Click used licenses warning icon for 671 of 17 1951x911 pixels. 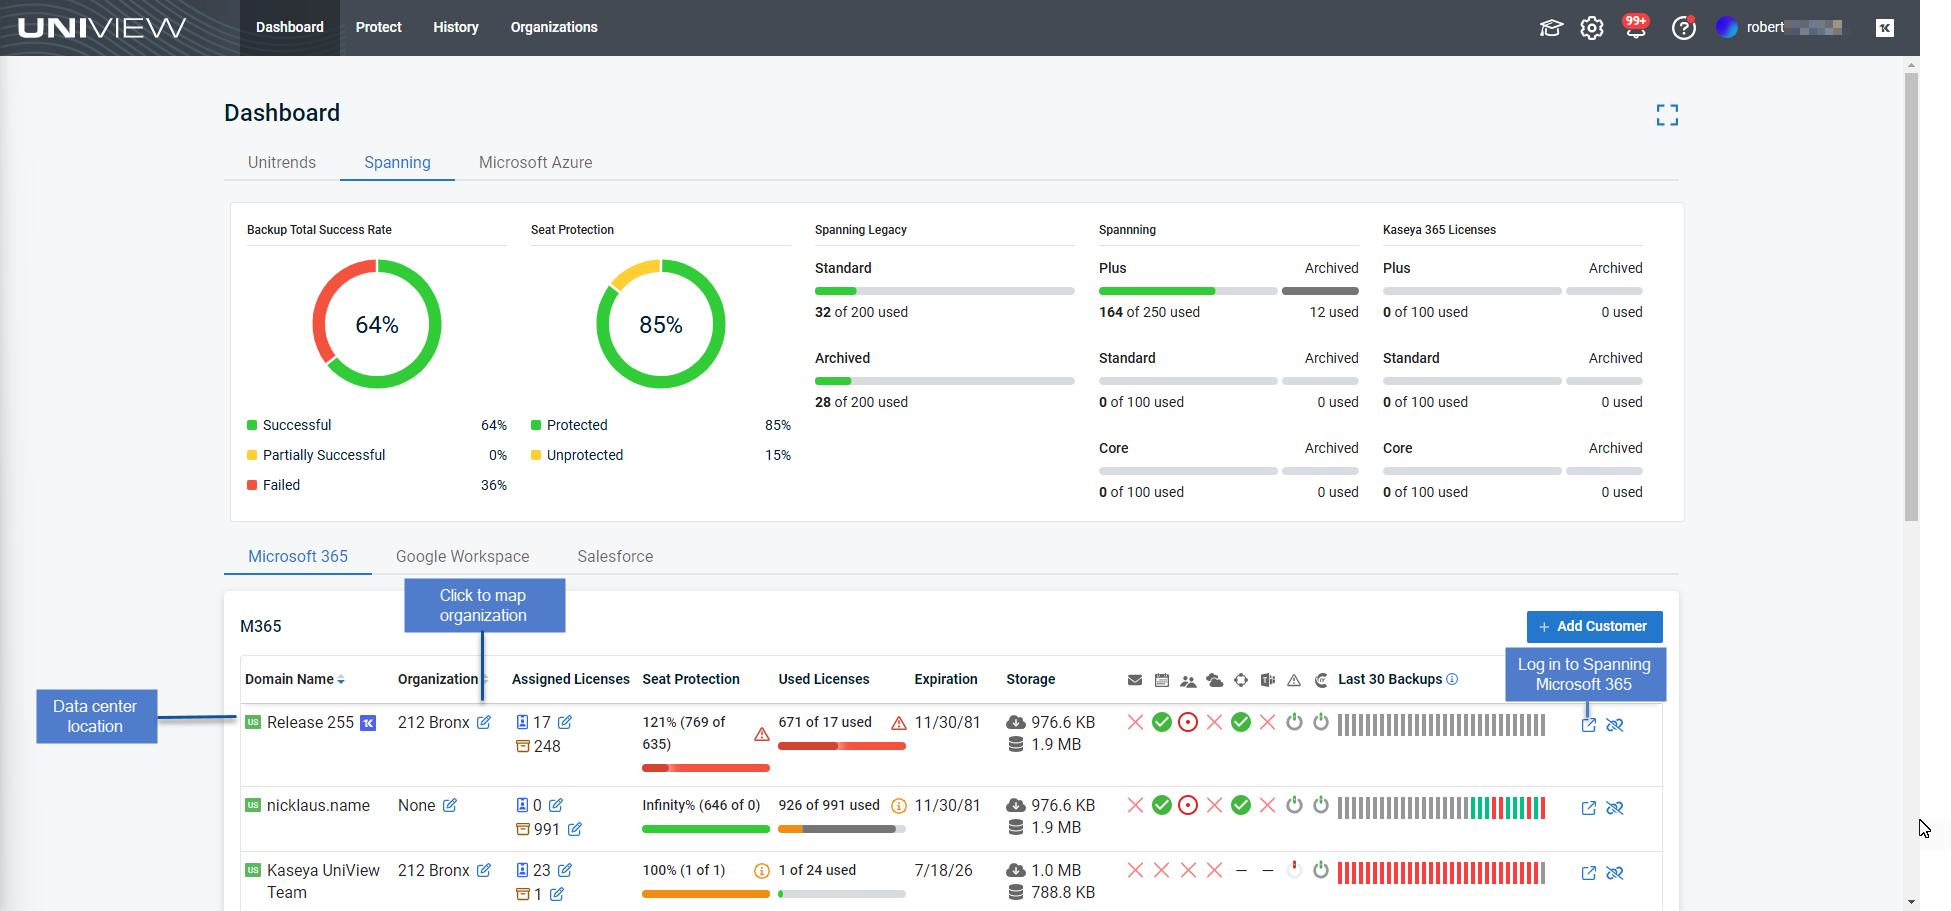(x=899, y=723)
